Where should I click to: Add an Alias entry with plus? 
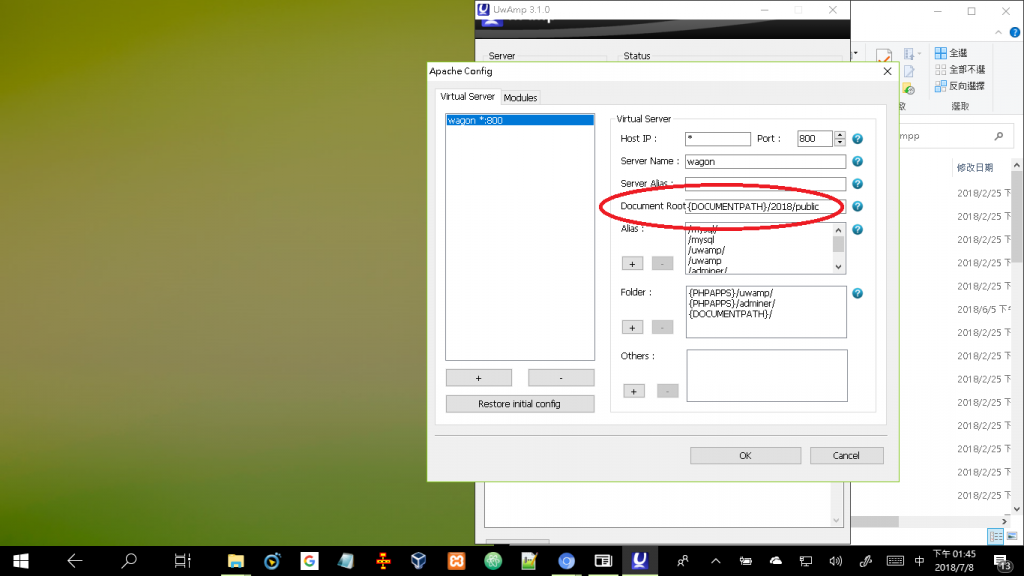(x=632, y=263)
